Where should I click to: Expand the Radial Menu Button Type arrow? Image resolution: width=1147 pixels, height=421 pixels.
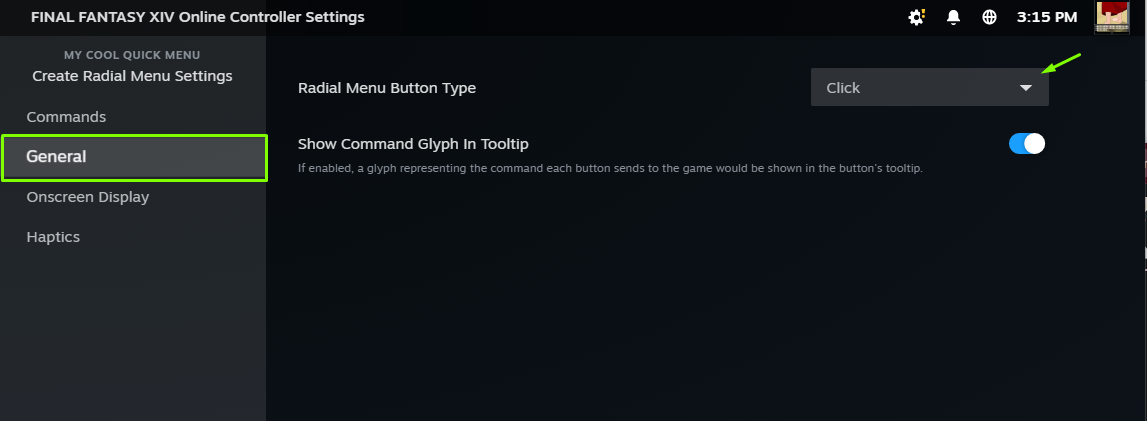pyautogui.click(x=1025, y=88)
